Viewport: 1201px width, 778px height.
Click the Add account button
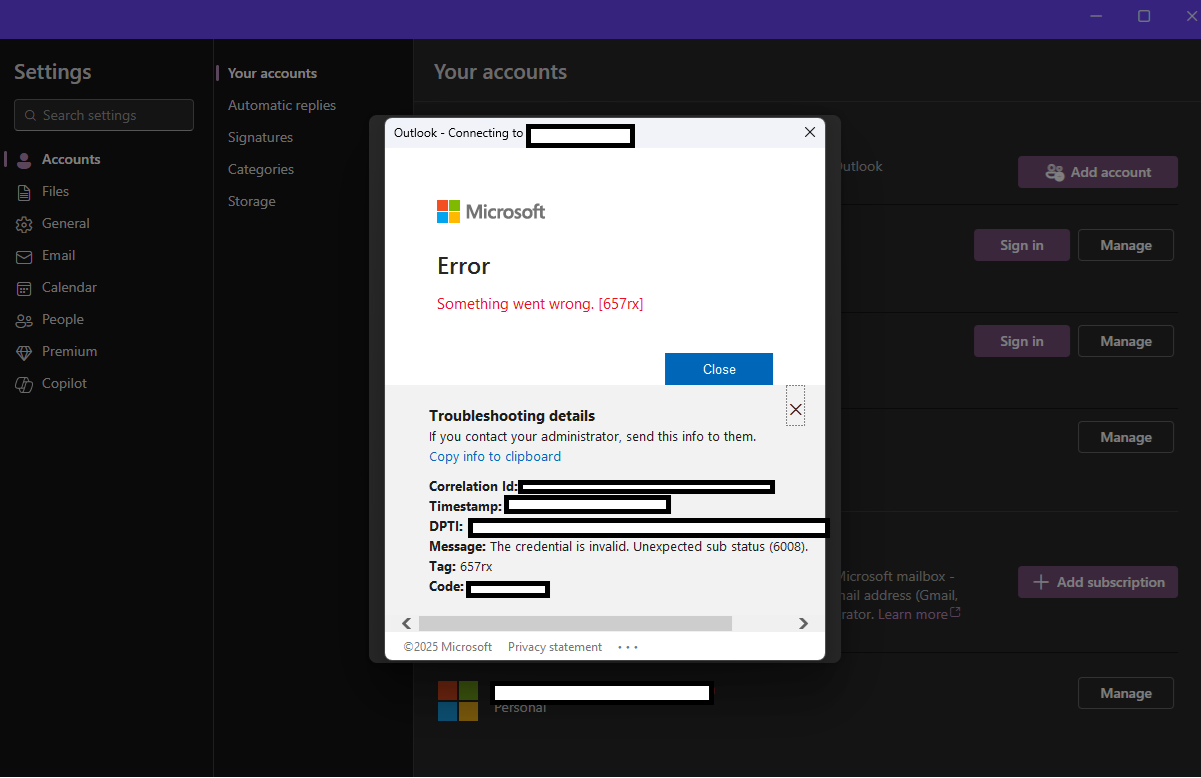click(x=1098, y=172)
